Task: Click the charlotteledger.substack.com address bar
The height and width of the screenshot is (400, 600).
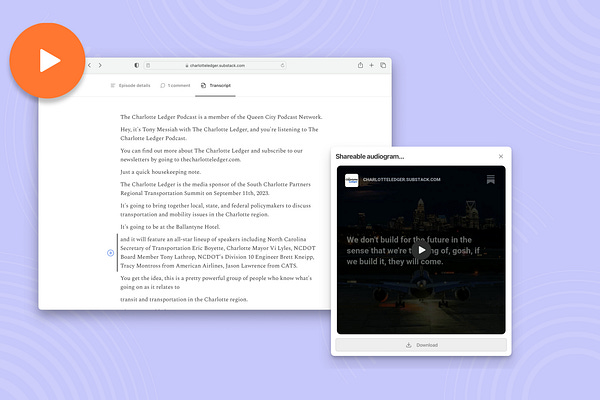Action: point(215,65)
